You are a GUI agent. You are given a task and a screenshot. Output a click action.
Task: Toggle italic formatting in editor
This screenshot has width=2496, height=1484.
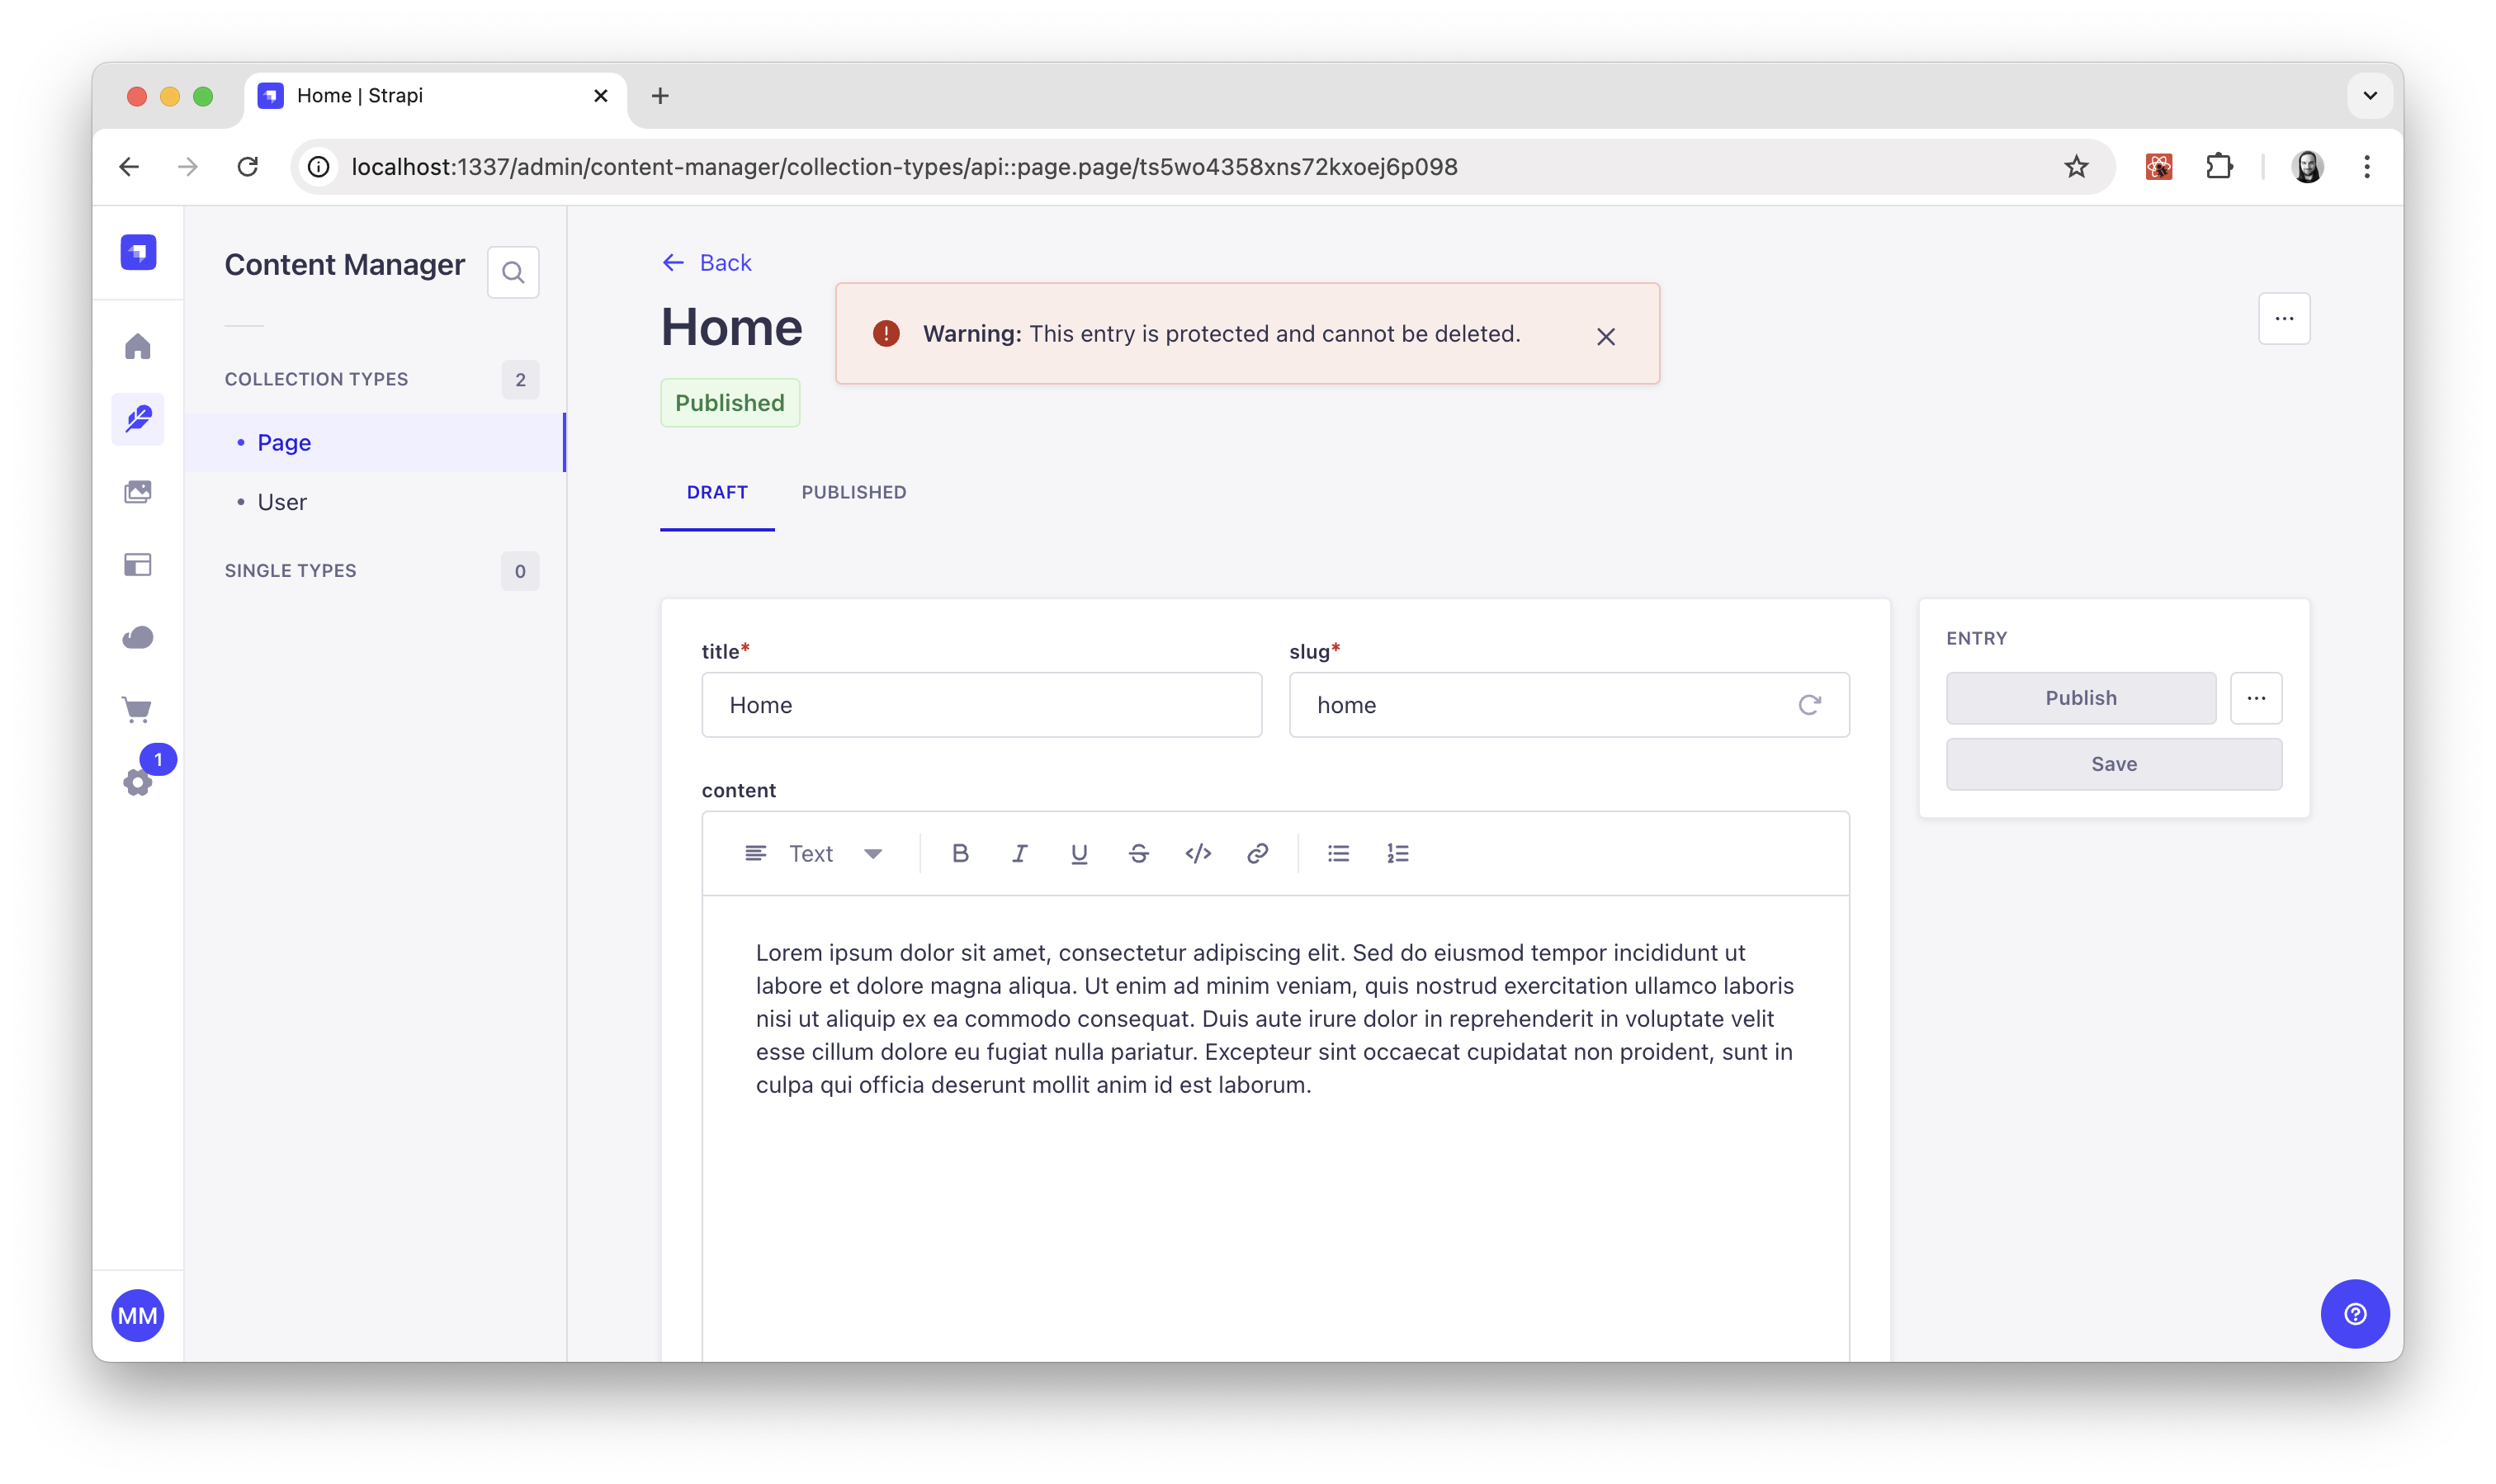point(1019,853)
